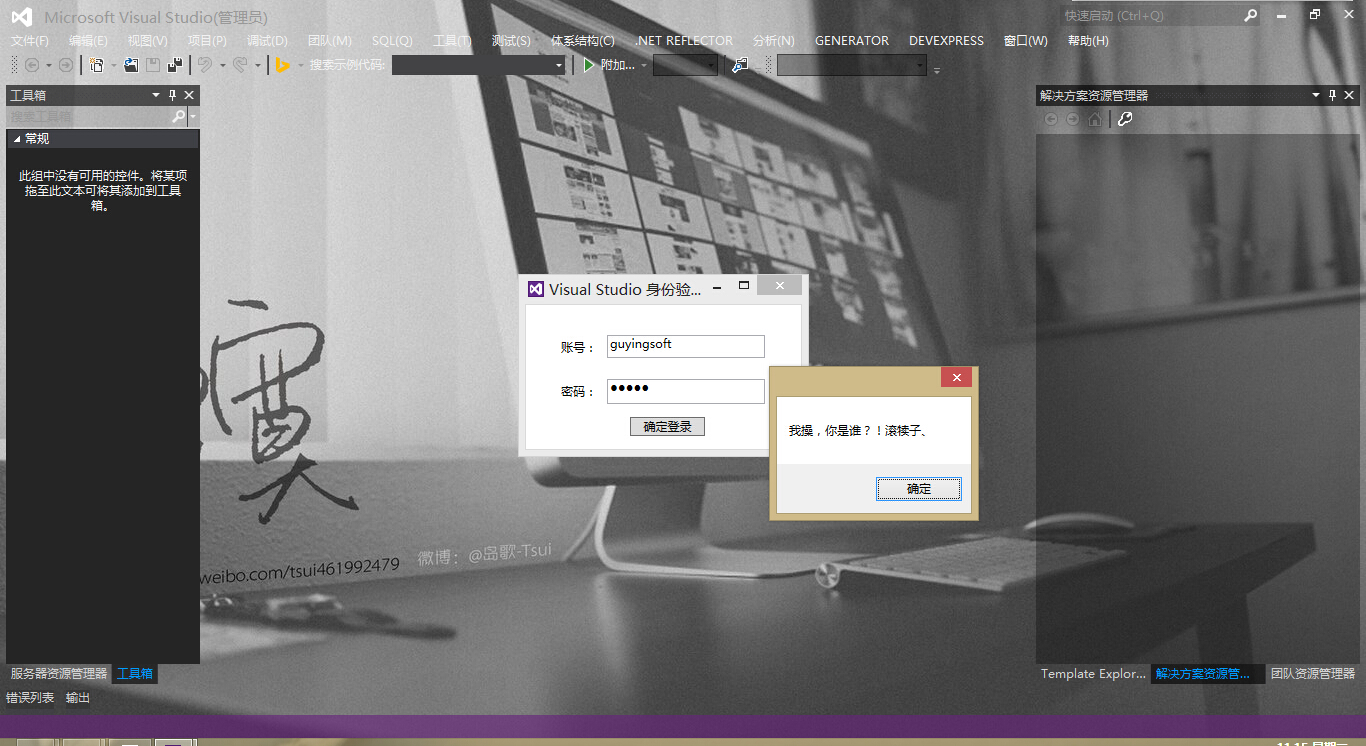Pin the Solution Explorer panel pushpin
1366x746 pixels.
tap(1332, 95)
